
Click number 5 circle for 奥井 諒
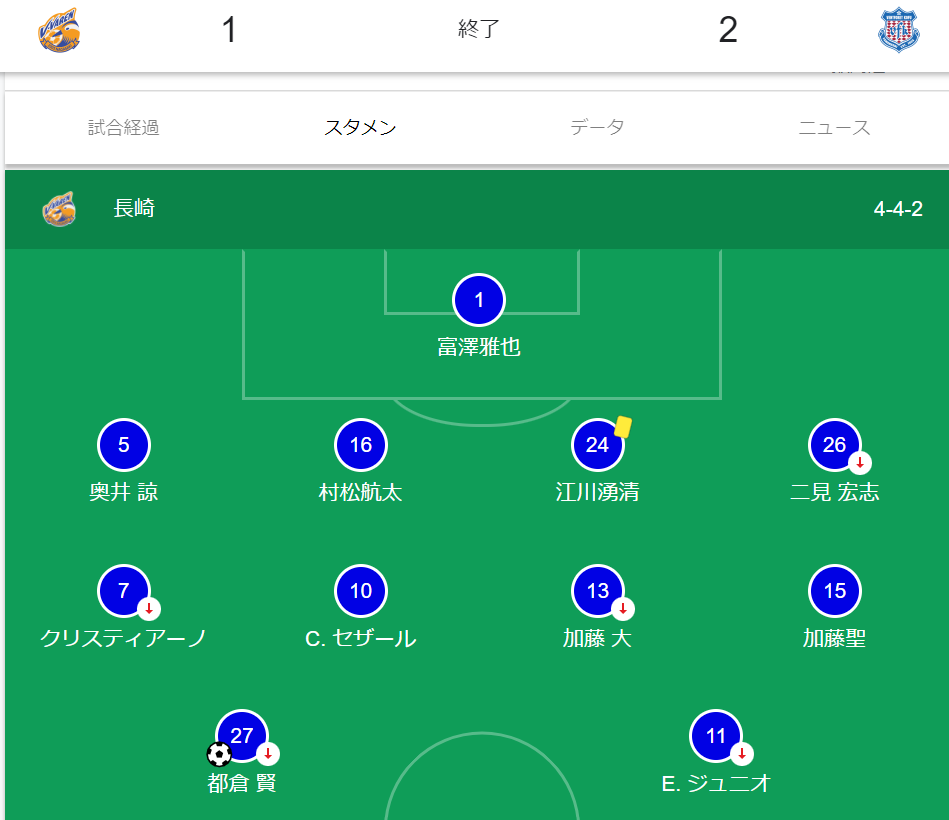click(x=124, y=445)
